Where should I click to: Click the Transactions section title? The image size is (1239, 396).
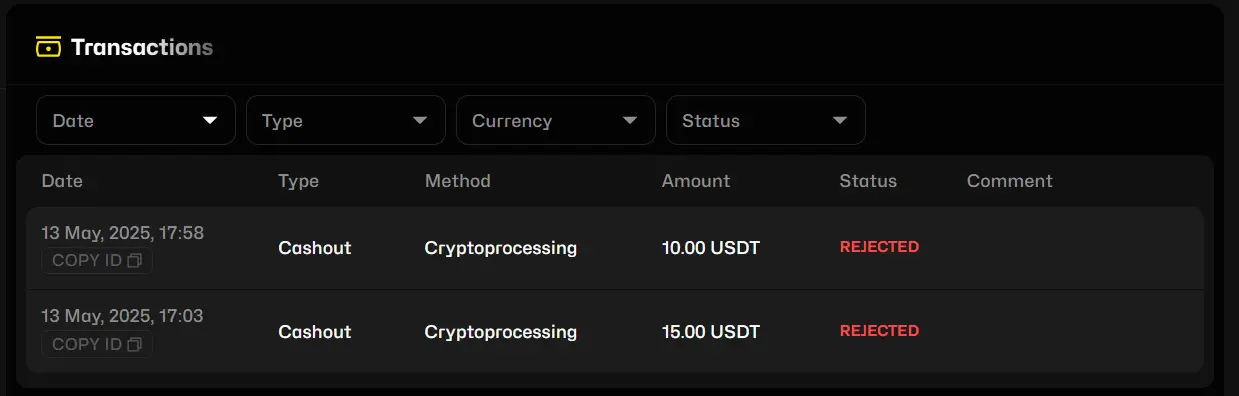(142, 47)
